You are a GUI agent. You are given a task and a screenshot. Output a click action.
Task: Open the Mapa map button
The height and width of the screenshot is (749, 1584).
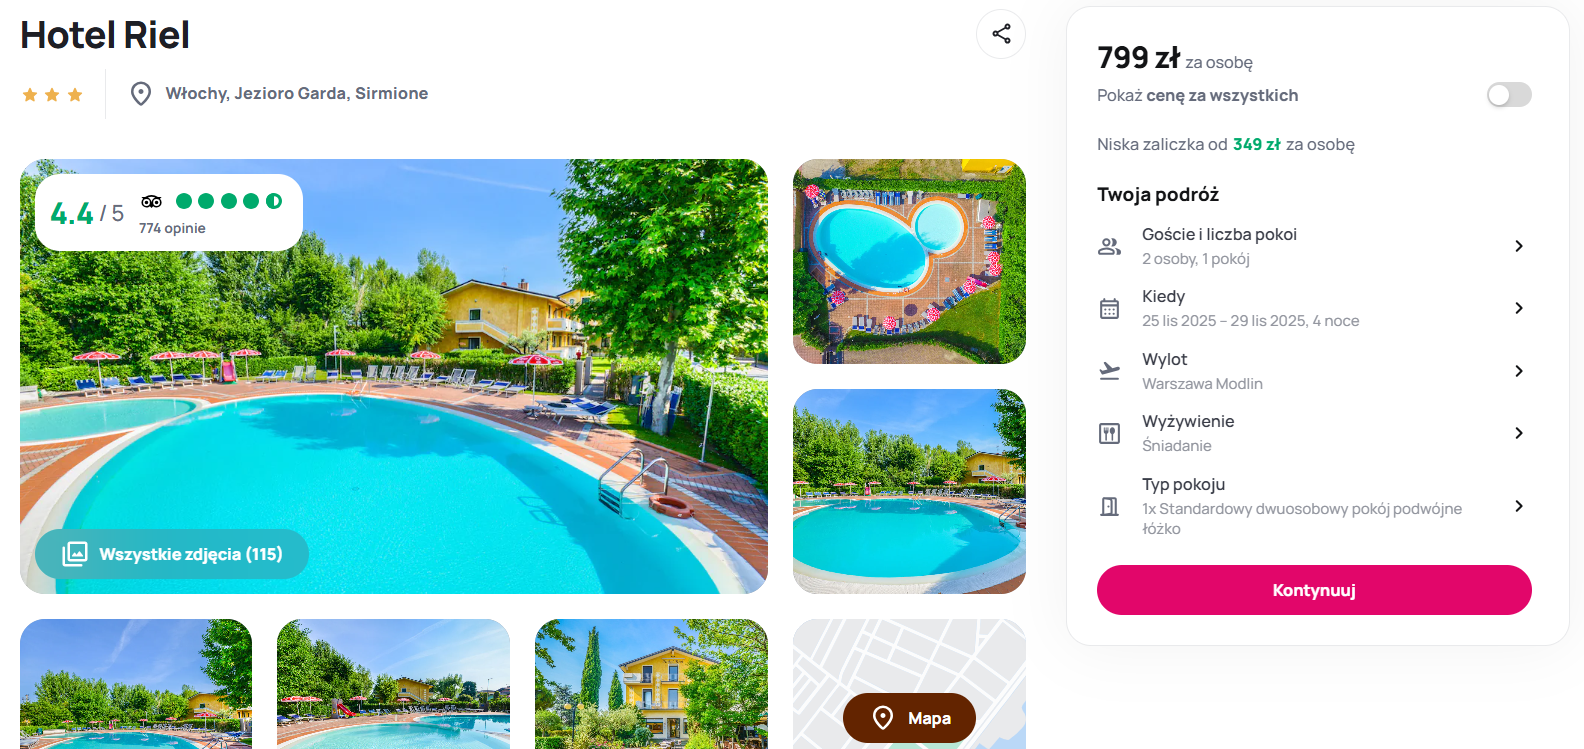[909, 718]
